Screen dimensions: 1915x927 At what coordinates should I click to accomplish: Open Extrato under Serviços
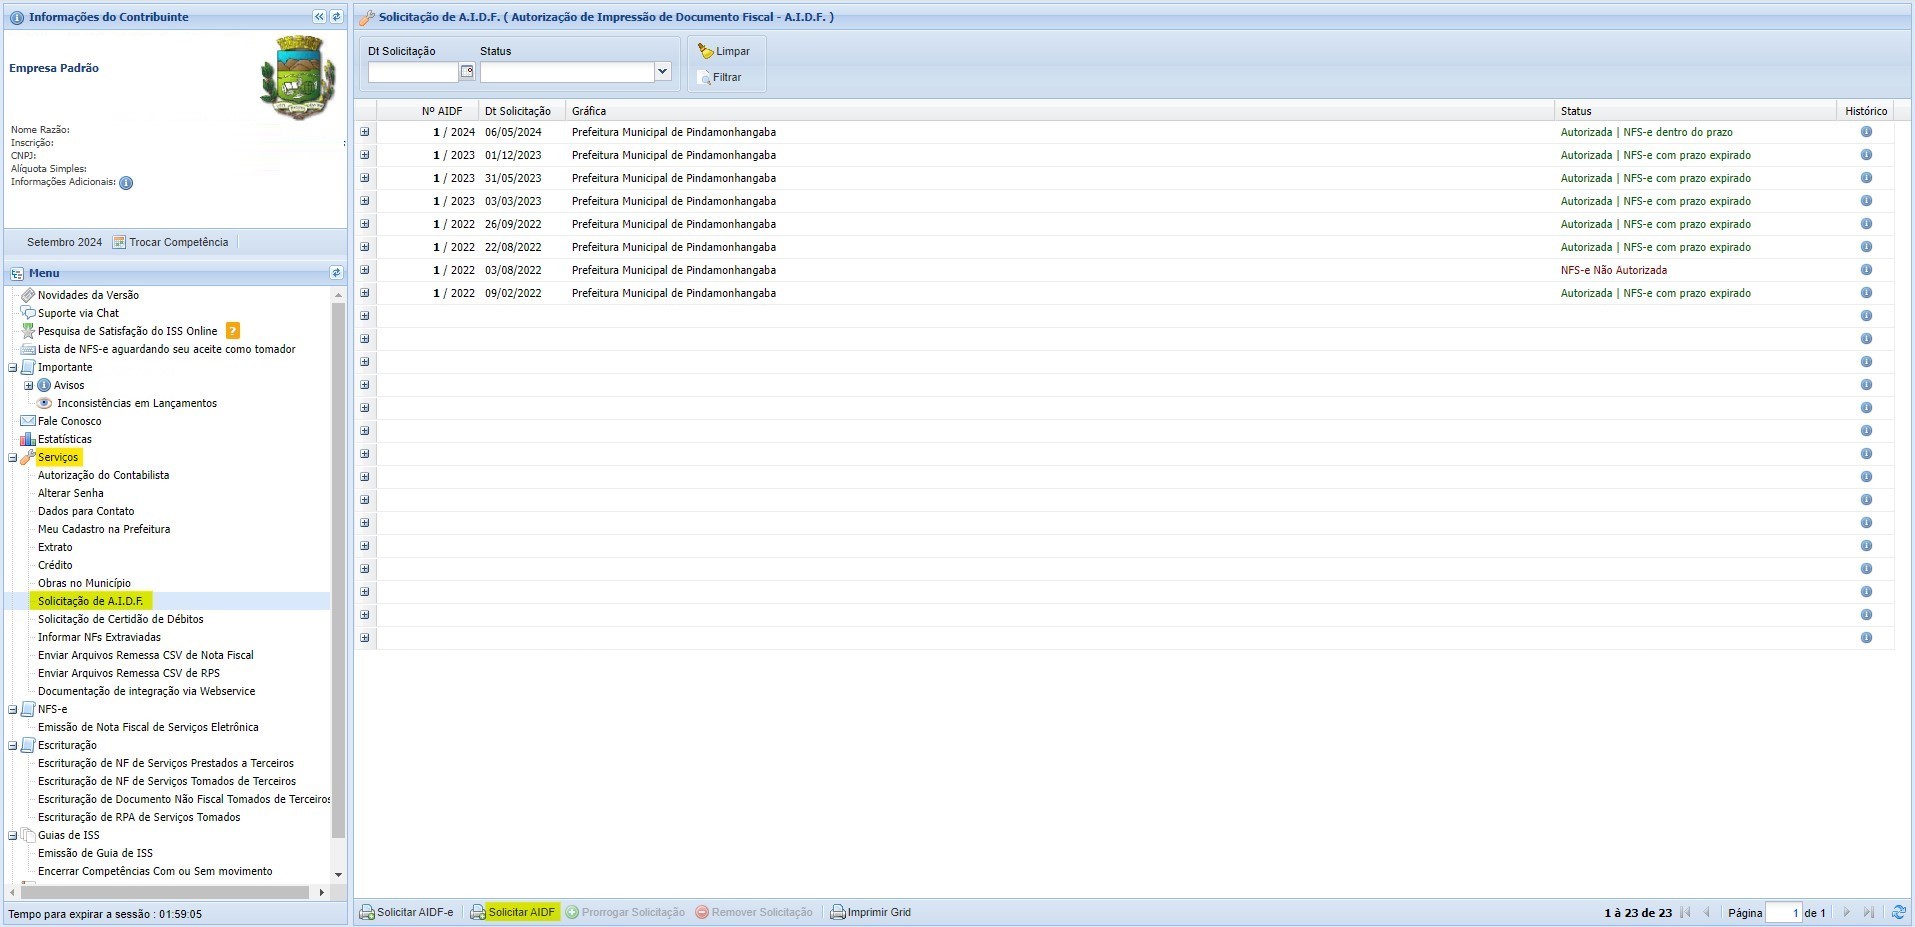coord(55,547)
